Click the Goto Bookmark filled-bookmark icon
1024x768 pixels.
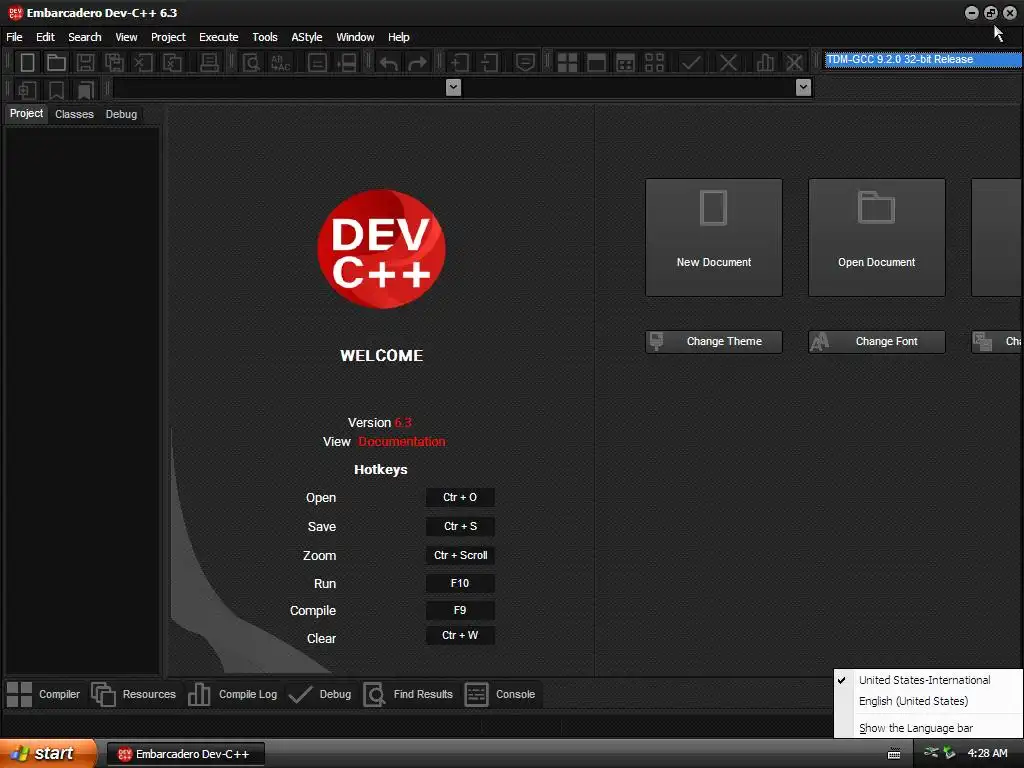point(86,89)
